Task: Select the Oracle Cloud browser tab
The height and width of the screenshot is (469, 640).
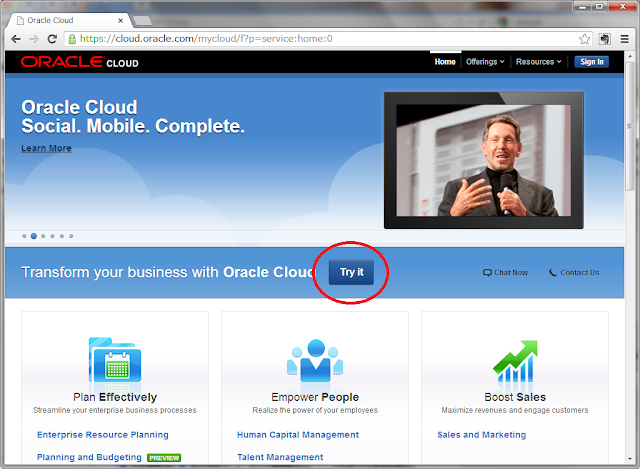Action: (67, 20)
